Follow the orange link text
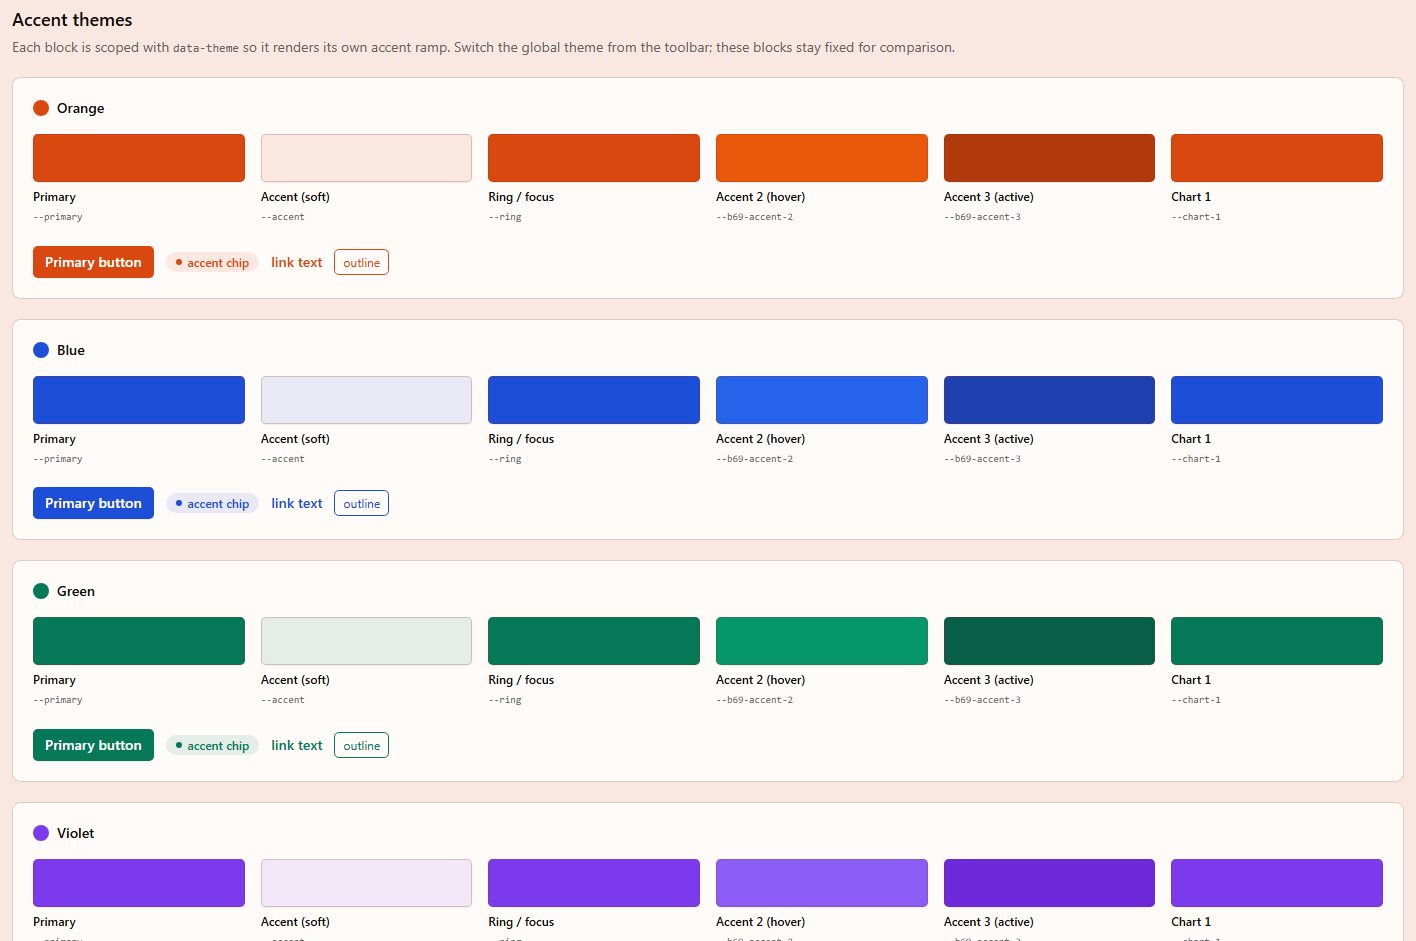The width and height of the screenshot is (1416, 941). coord(297,262)
